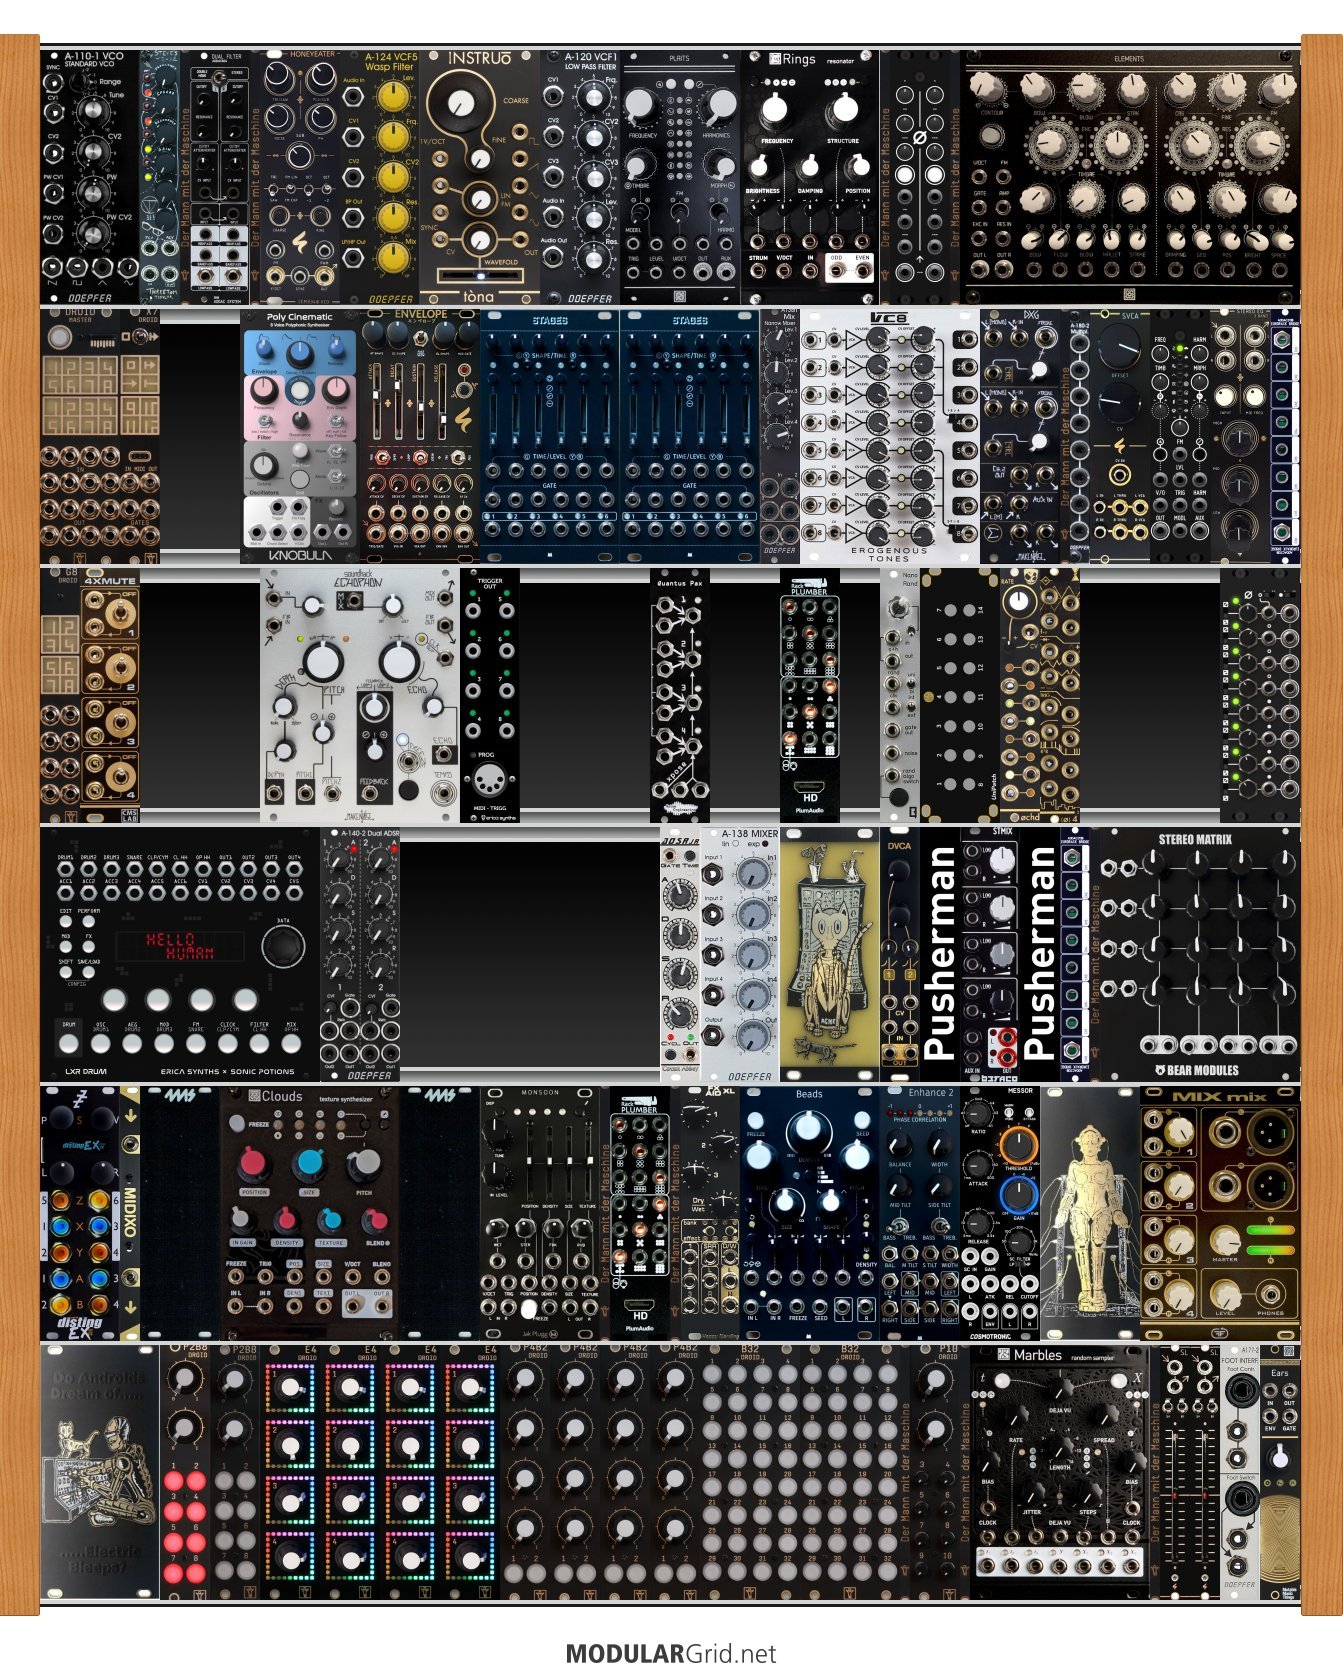The image size is (1343, 1675).
Task: Click the A-138 Mixer In1 knob
Action: 752,875
